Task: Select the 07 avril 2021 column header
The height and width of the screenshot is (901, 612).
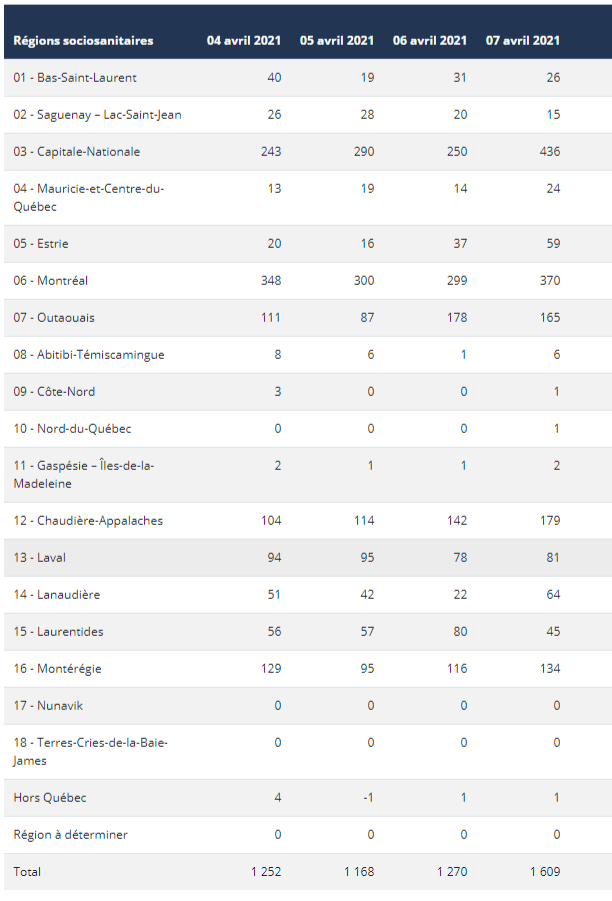Action: coord(523,41)
